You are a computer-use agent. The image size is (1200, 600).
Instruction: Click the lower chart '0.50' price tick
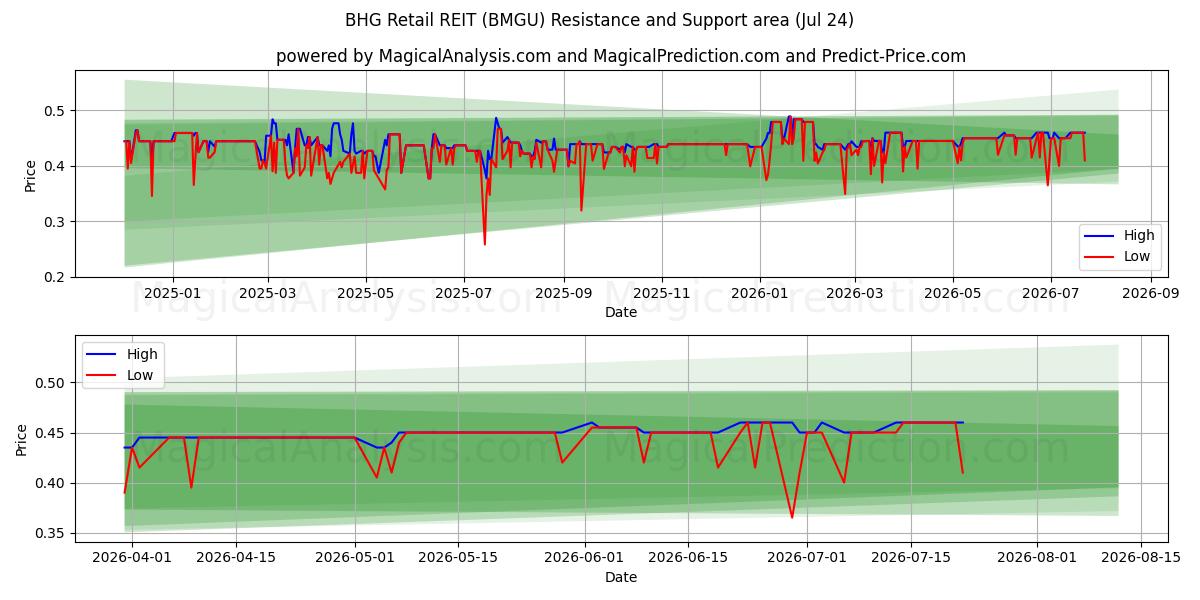click(52, 383)
